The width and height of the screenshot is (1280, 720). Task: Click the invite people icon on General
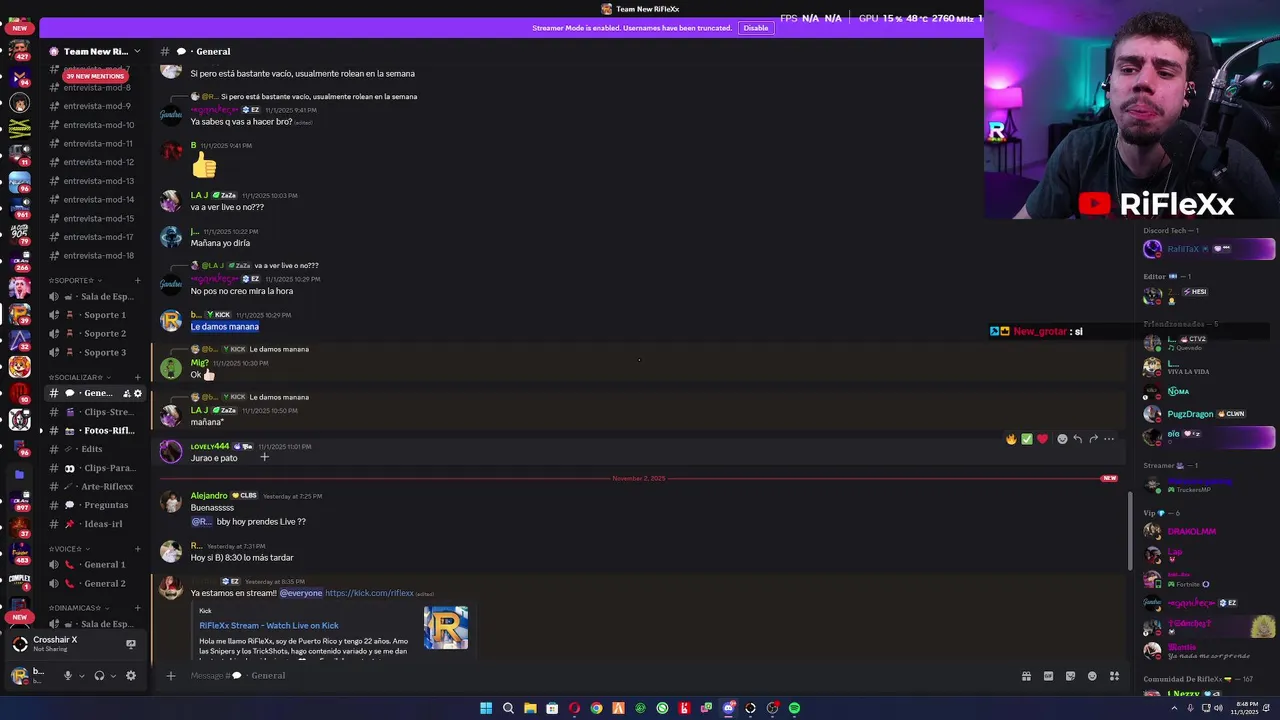coord(126,393)
